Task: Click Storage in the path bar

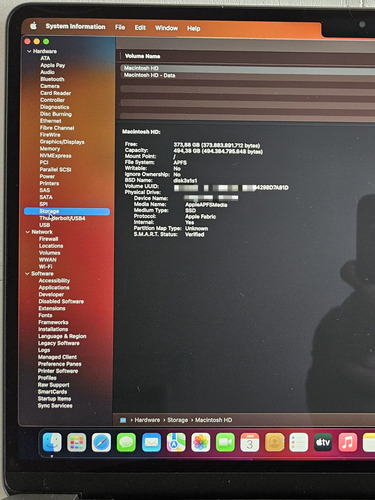Action: pyautogui.click(x=178, y=420)
